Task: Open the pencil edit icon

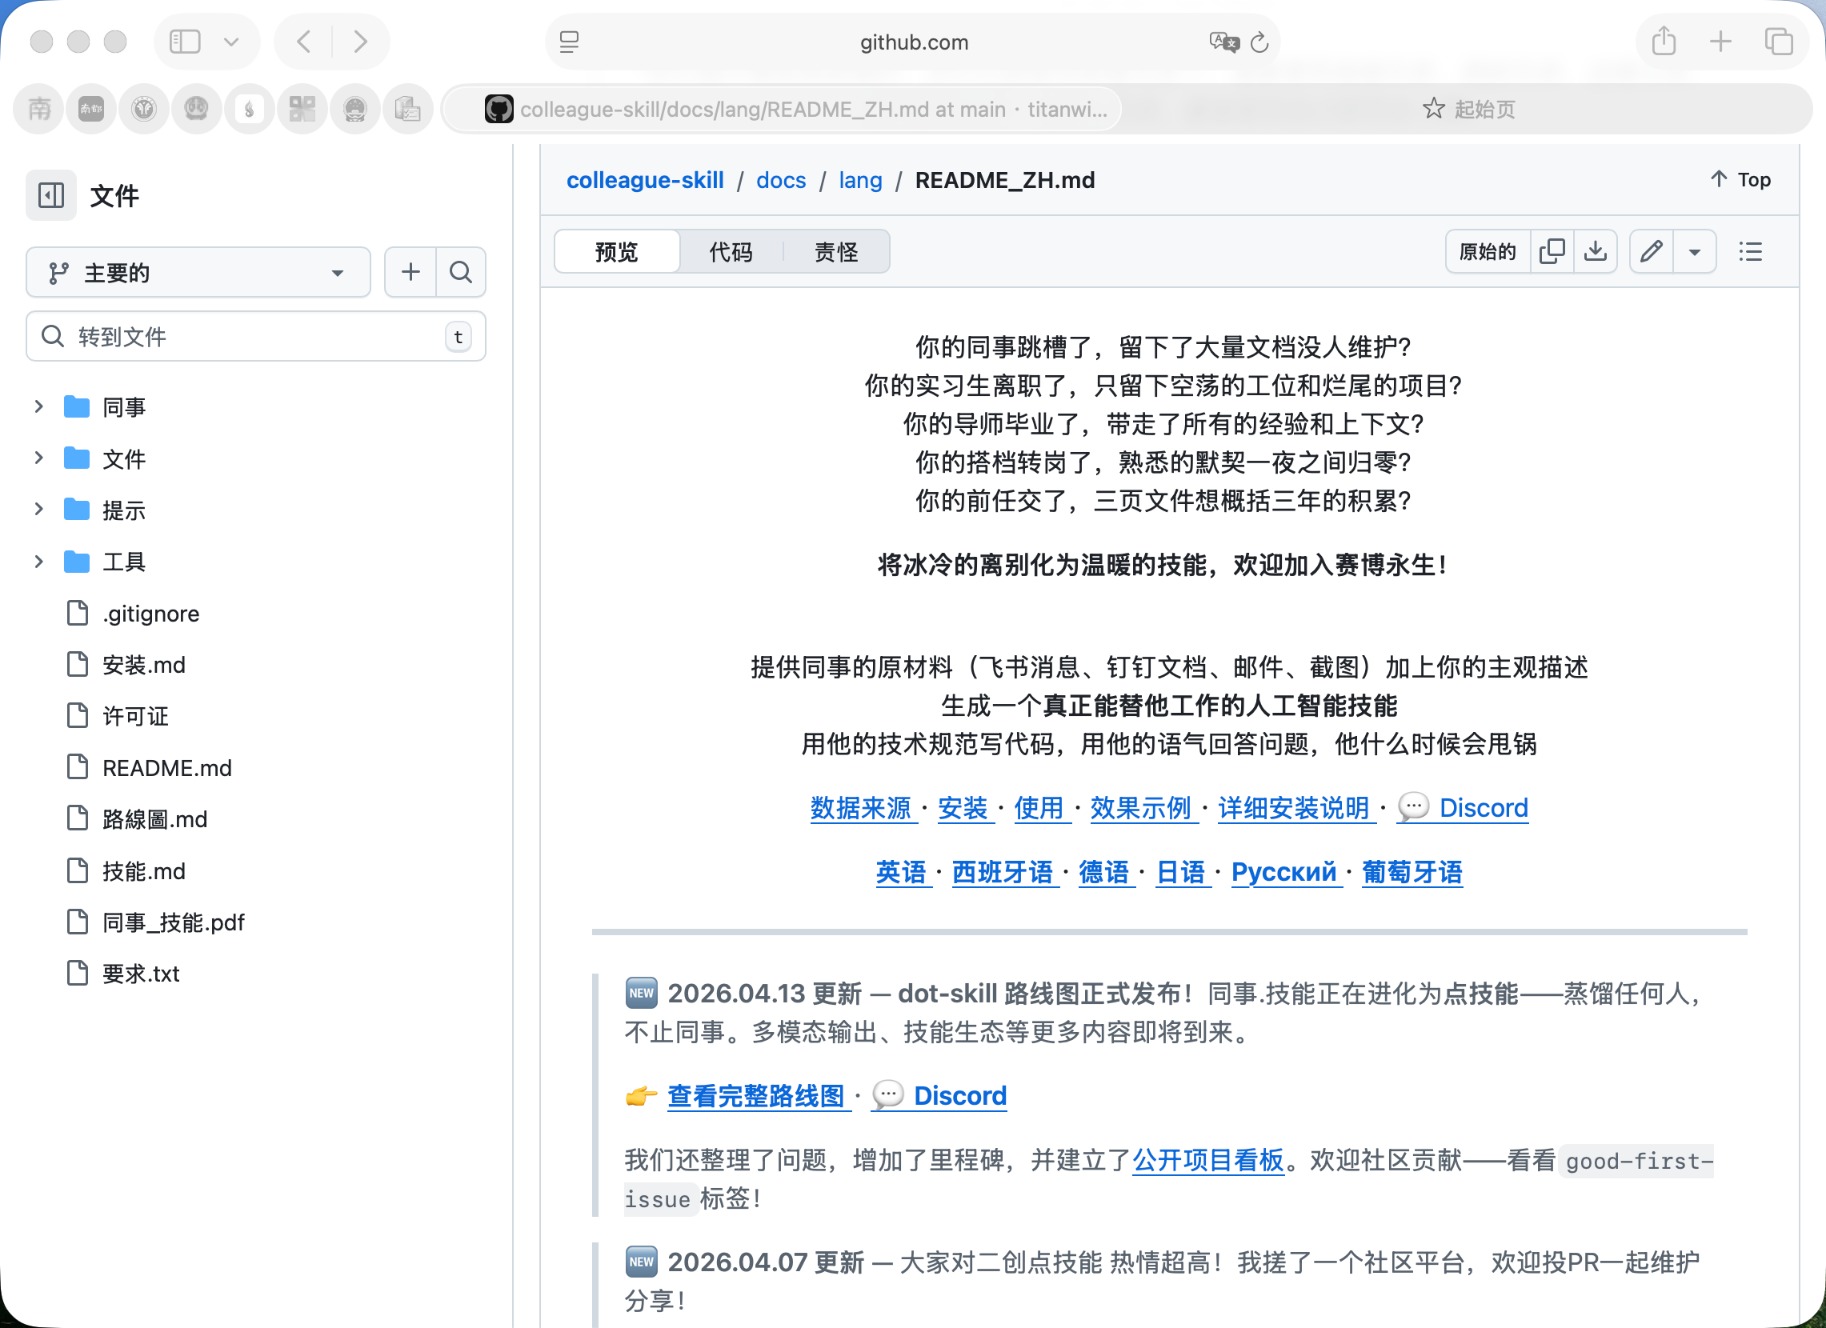Action: [1650, 251]
